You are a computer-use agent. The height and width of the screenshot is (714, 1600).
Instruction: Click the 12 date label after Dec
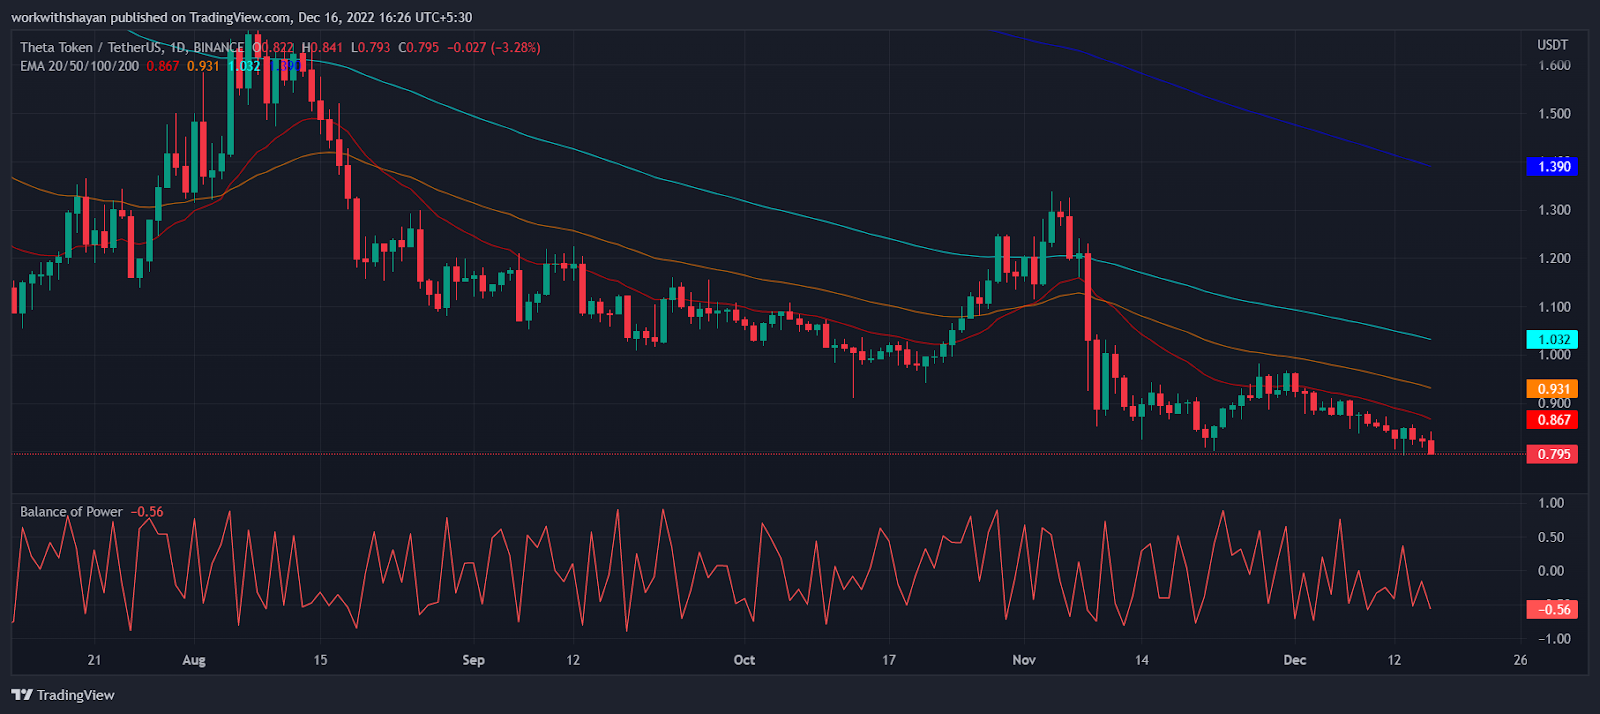coord(1395,660)
